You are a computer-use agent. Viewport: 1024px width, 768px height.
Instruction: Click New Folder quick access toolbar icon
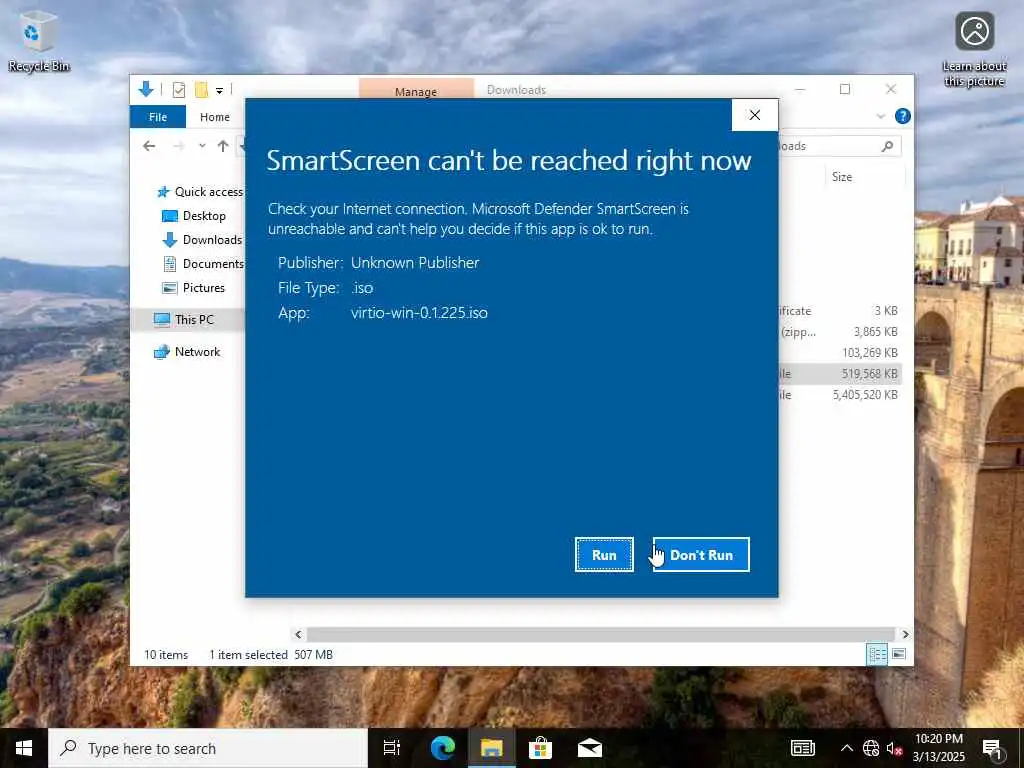pos(201,89)
